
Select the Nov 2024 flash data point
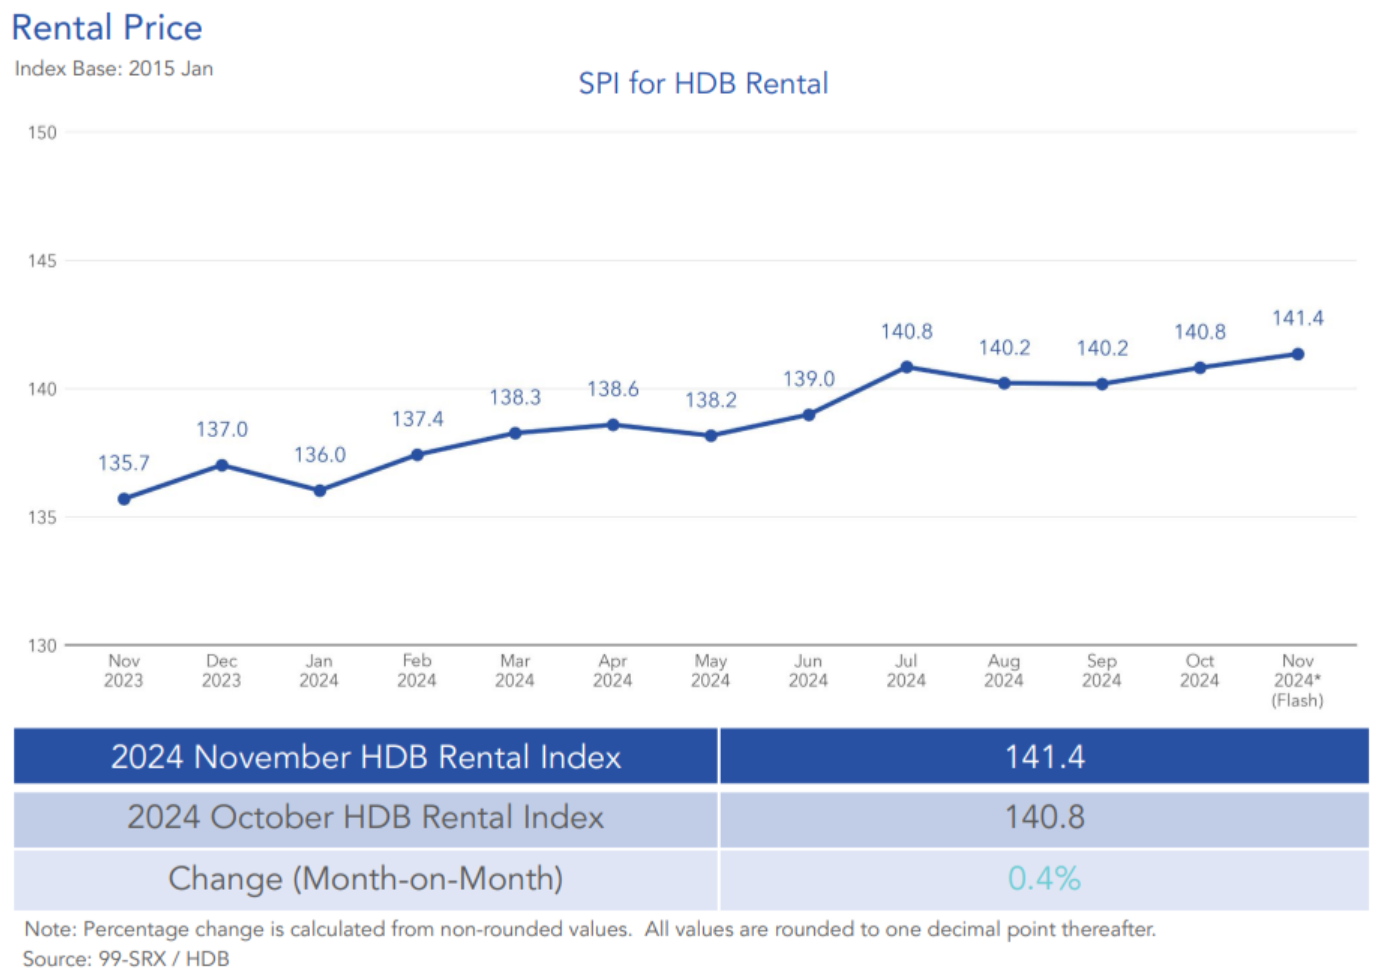tap(1297, 354)
